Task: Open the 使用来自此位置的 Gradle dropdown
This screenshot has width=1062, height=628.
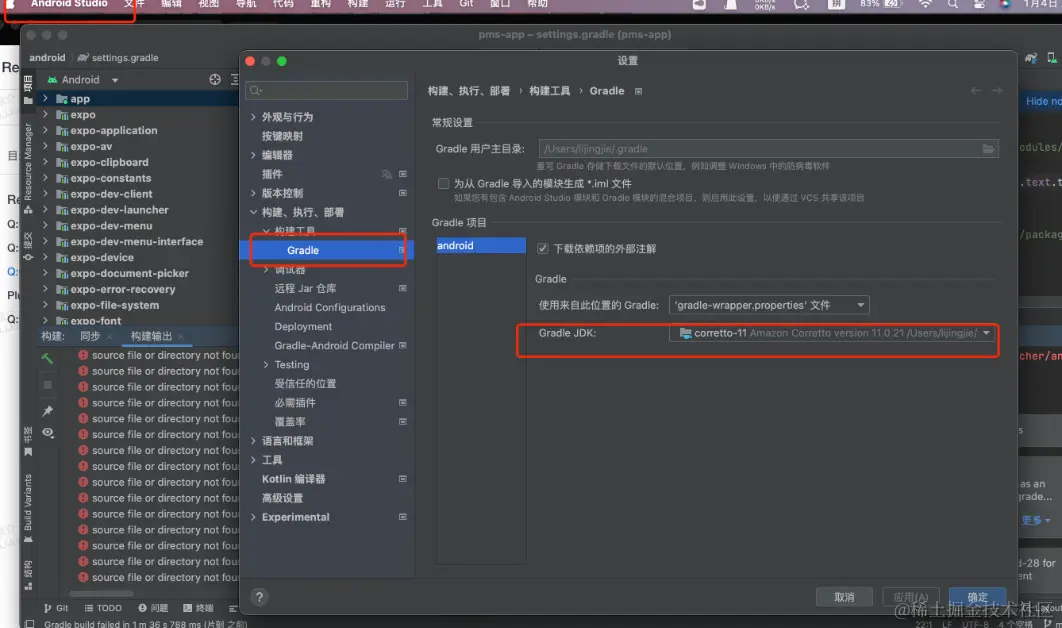Action: [x=769, y=305]
